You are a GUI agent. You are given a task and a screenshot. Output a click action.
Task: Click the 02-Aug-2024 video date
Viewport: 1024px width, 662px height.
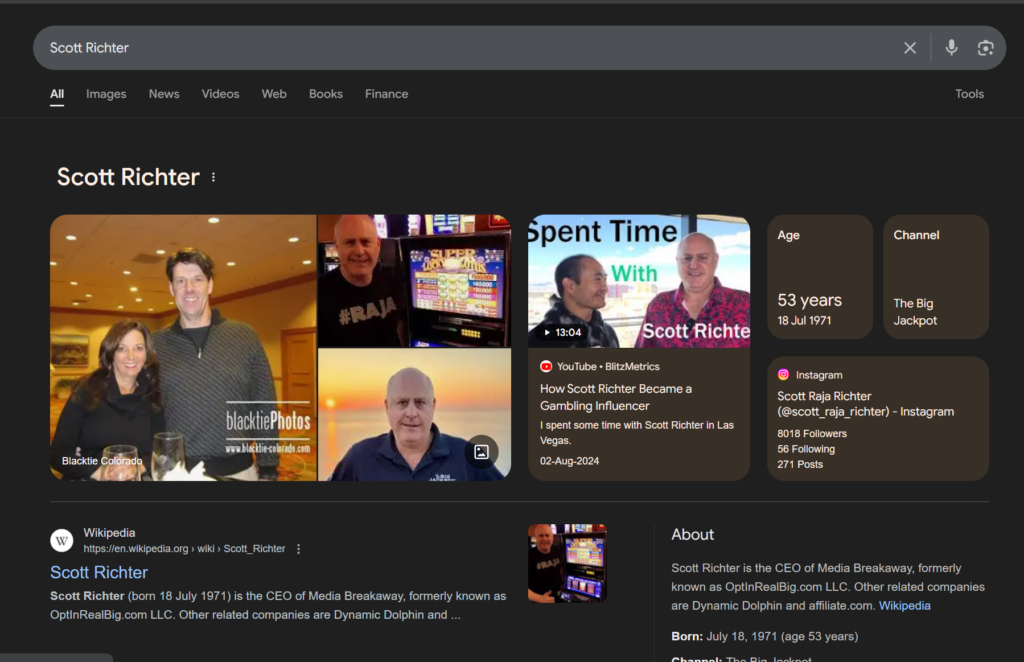tap(569, 461)
